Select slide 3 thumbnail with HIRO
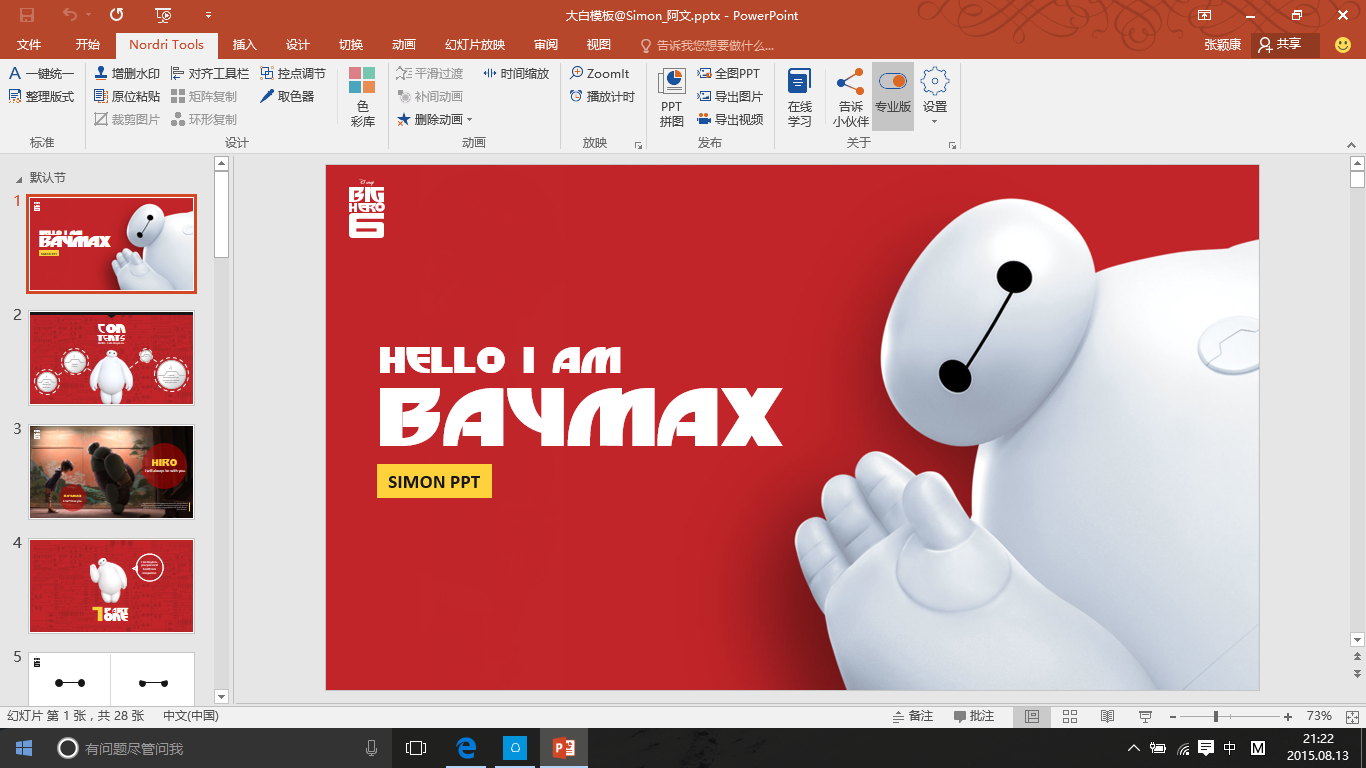1366x768 pixels. pyautogui.click(x=112, y=472)
